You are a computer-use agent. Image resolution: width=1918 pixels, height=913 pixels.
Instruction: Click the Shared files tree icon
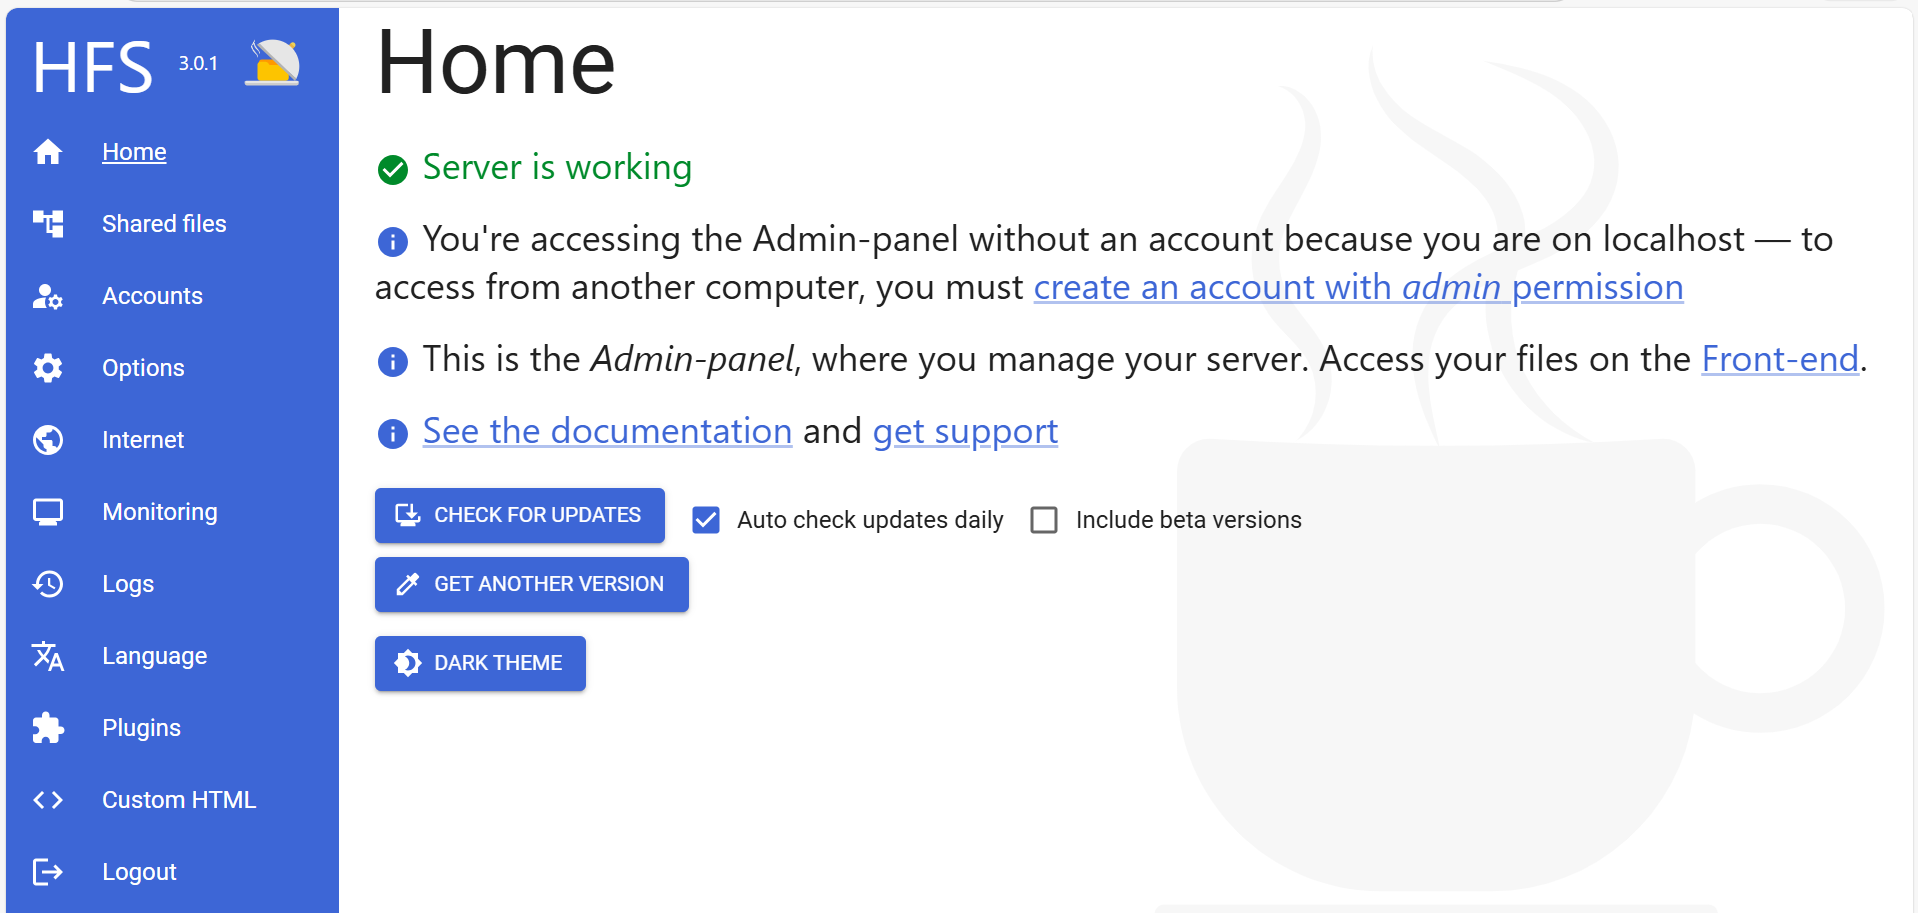click(x=48, y=224)
